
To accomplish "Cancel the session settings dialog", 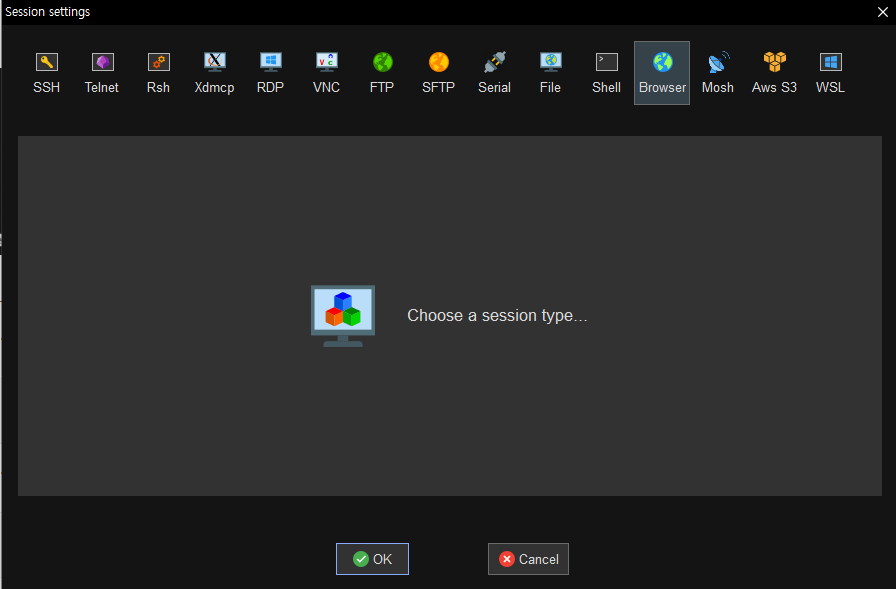I will coord(528,559).
